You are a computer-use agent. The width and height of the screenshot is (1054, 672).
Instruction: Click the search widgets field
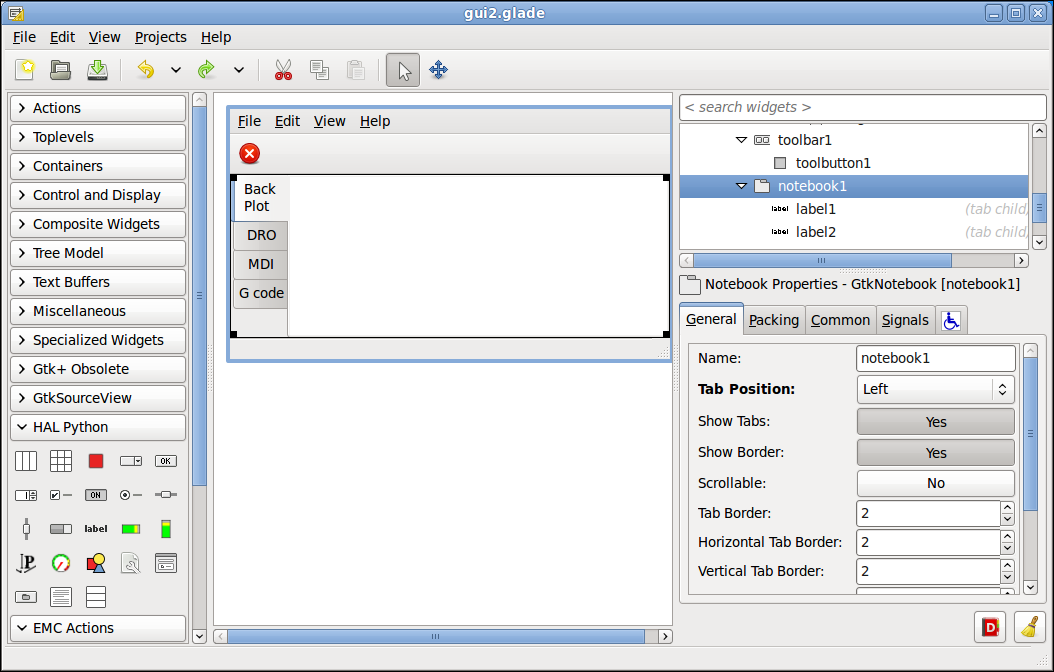[x=862, y=108]
